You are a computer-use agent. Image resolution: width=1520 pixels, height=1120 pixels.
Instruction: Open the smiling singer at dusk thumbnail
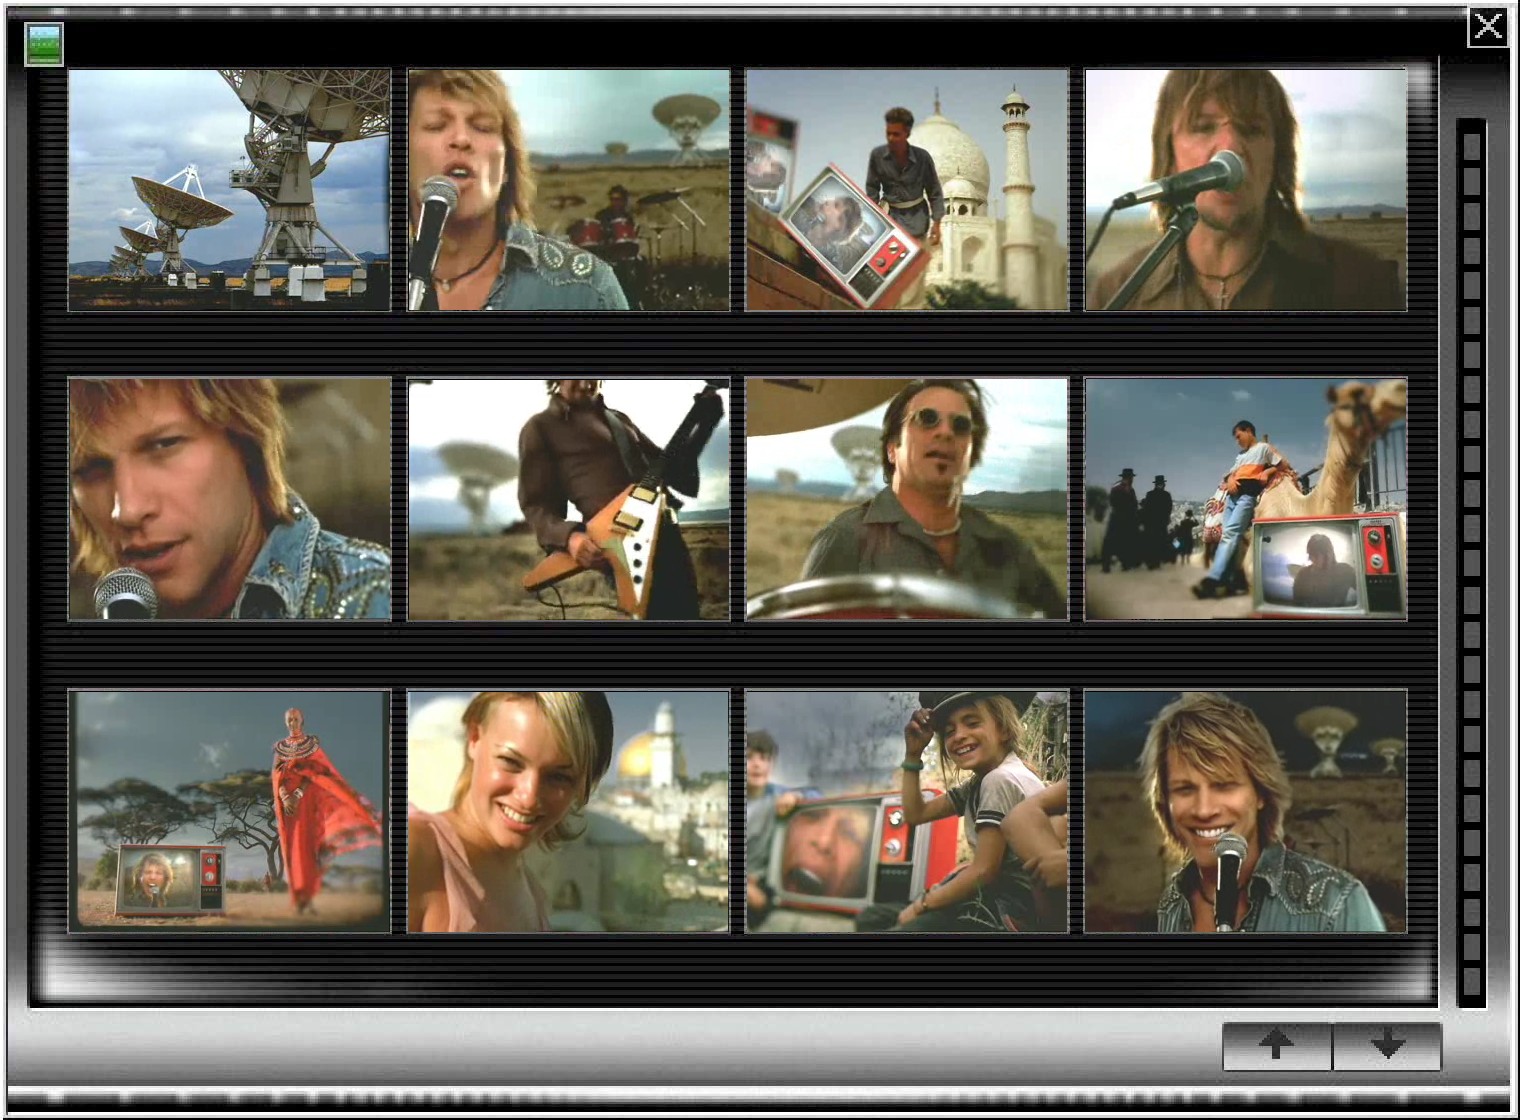(1246, 811)
